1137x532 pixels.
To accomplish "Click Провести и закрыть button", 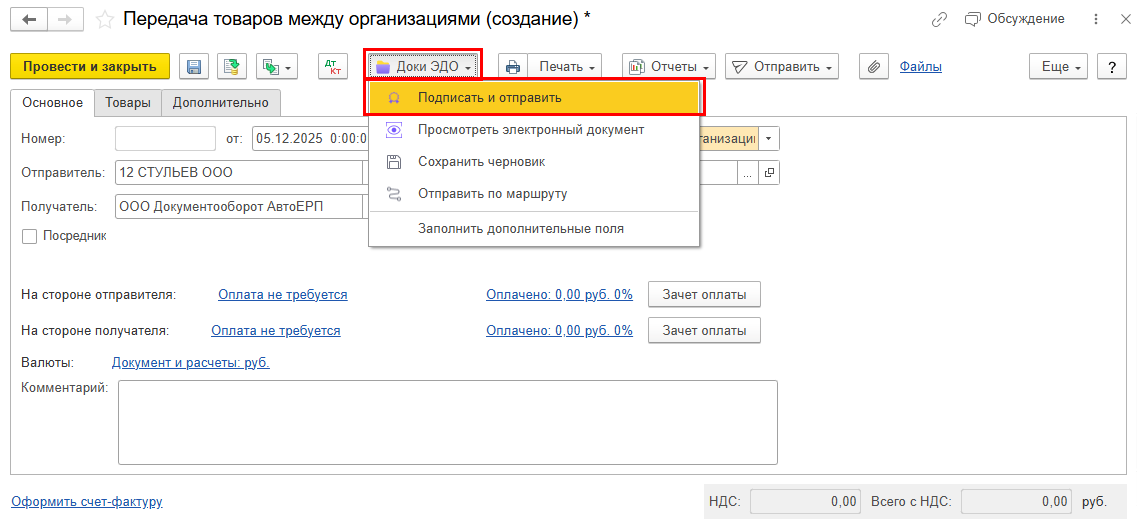I will [x=90, y=67].
